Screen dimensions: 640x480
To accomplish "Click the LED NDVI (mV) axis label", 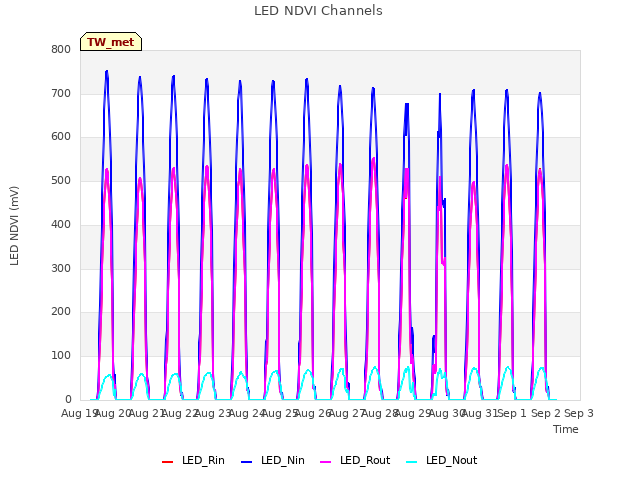I will tap(14, 225).
